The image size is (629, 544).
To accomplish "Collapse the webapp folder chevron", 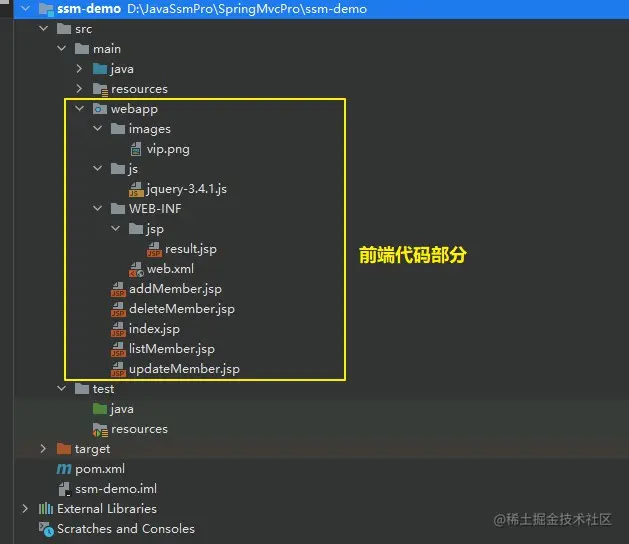I will pos(79,108).
